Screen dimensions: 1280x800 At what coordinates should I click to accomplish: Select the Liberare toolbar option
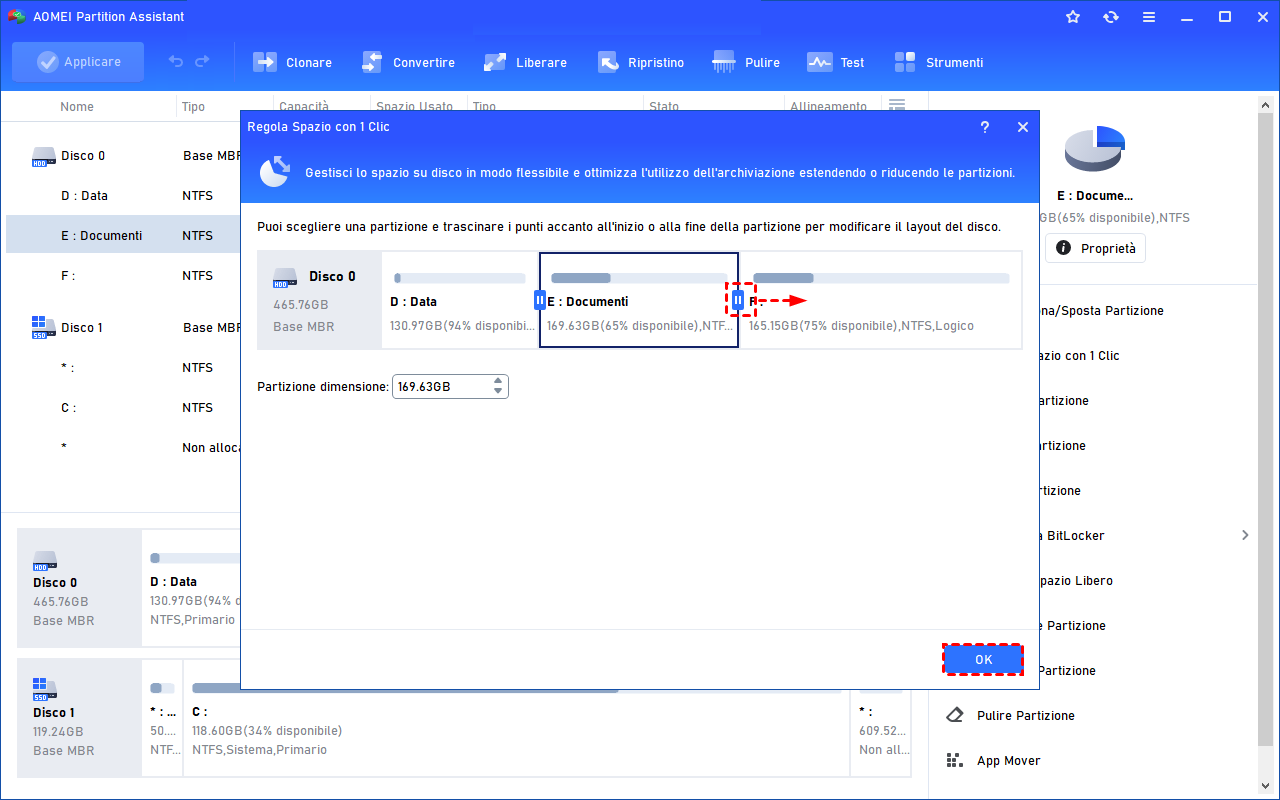(x=525, y=62)
